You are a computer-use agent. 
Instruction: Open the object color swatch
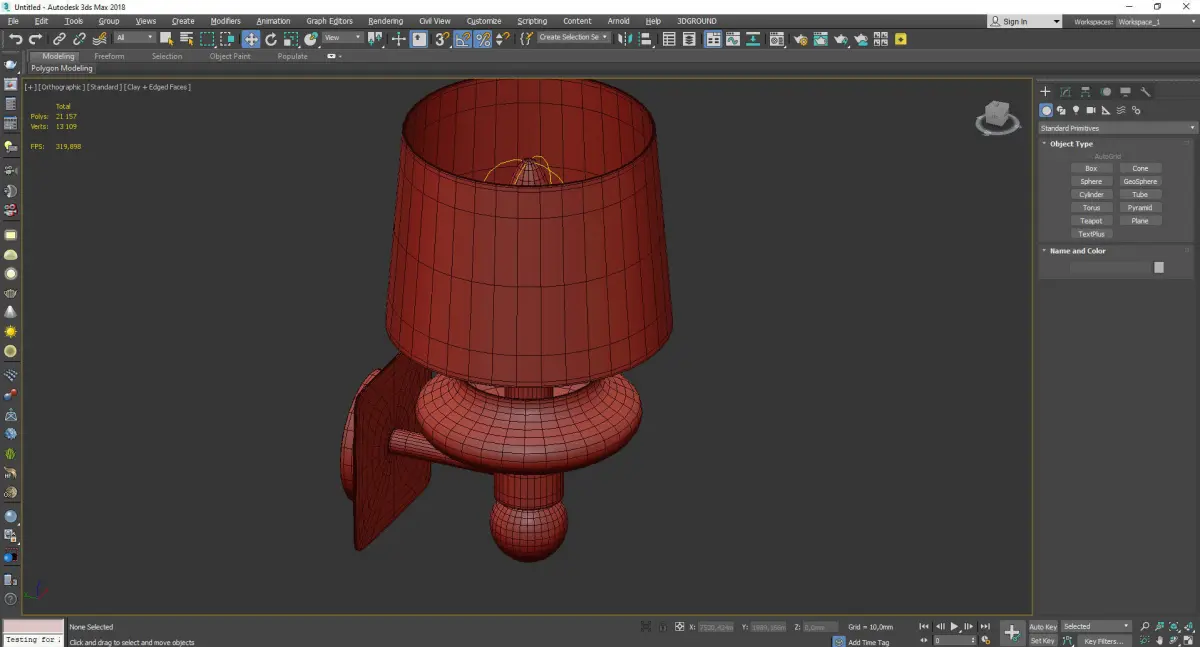point(1159,267)
